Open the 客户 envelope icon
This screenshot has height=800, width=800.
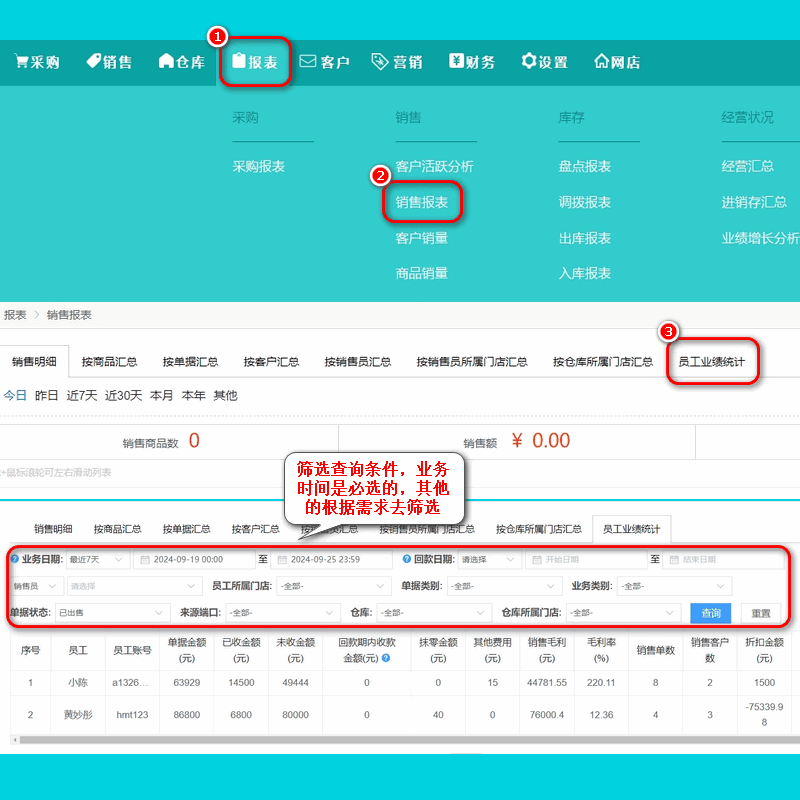[x=306, y=61]
